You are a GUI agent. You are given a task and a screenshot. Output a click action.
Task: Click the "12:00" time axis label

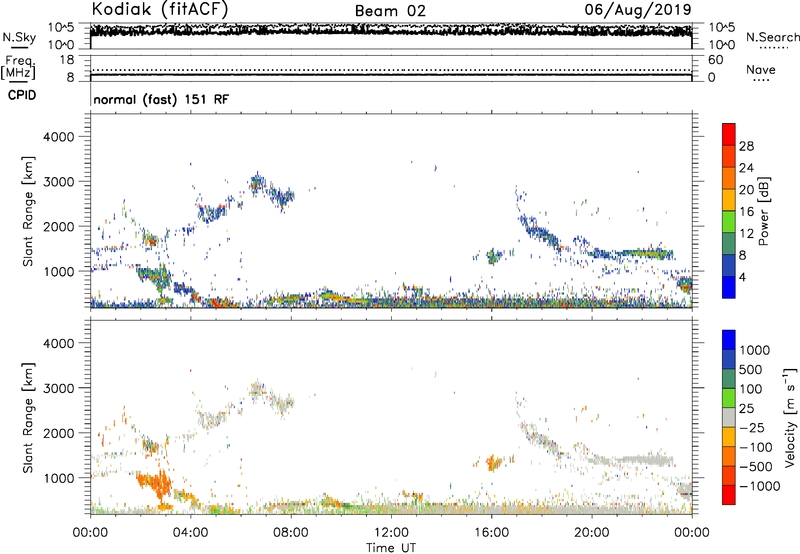tap(391, 533)
